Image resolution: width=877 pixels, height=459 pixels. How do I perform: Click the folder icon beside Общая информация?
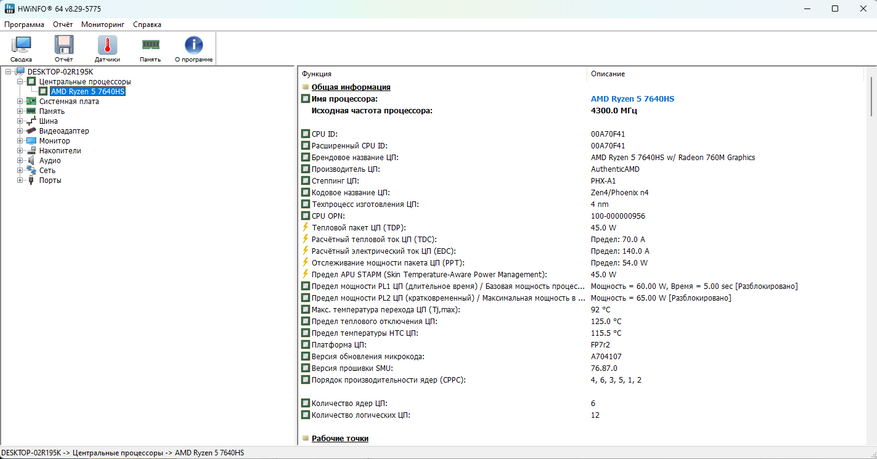[x=305, y=87]
